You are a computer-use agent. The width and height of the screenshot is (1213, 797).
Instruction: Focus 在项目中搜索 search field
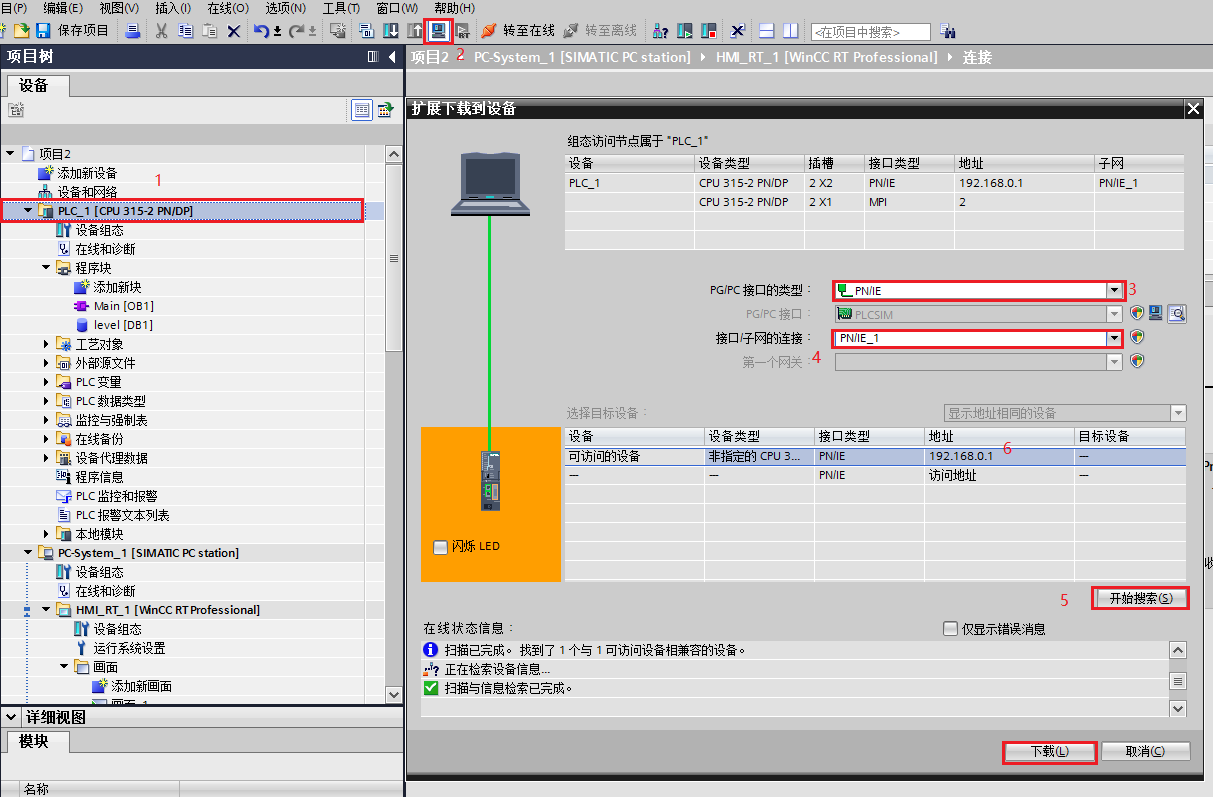pos(870,32)
